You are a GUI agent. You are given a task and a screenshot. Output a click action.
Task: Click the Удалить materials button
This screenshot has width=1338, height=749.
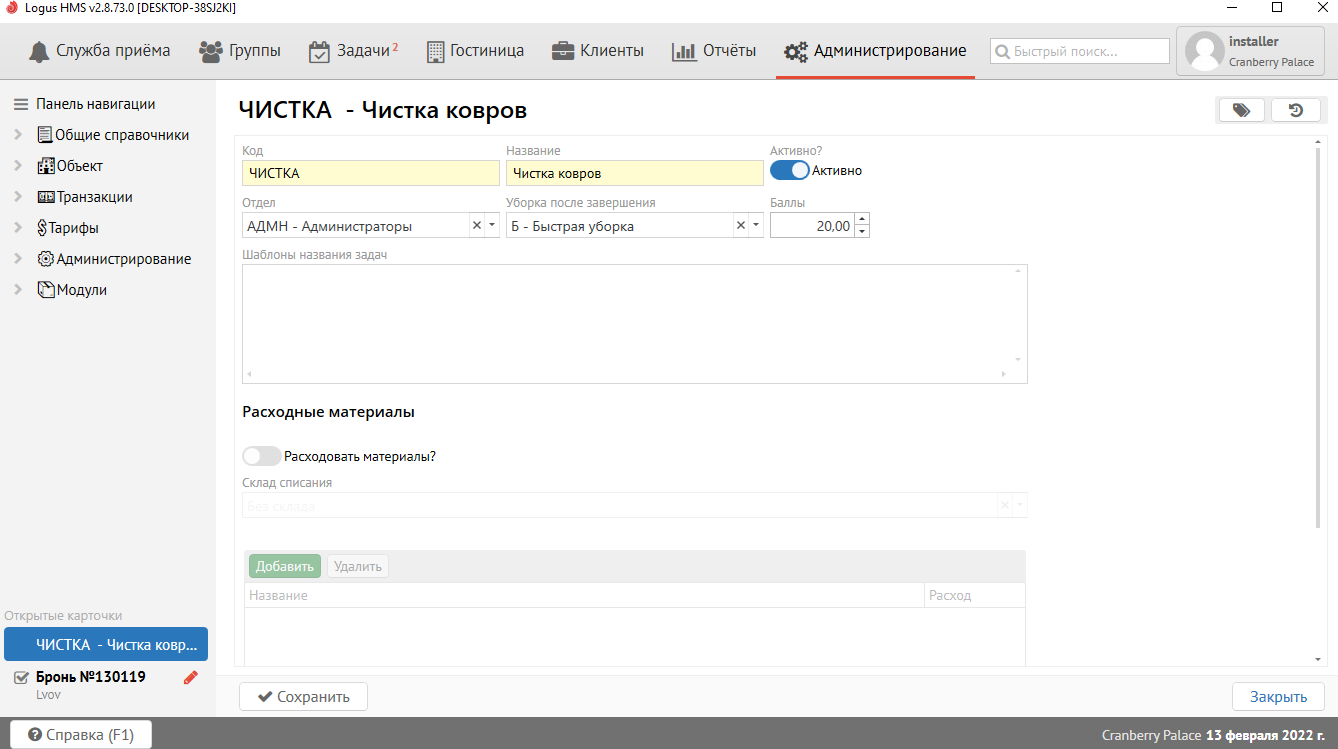point(358,567)
